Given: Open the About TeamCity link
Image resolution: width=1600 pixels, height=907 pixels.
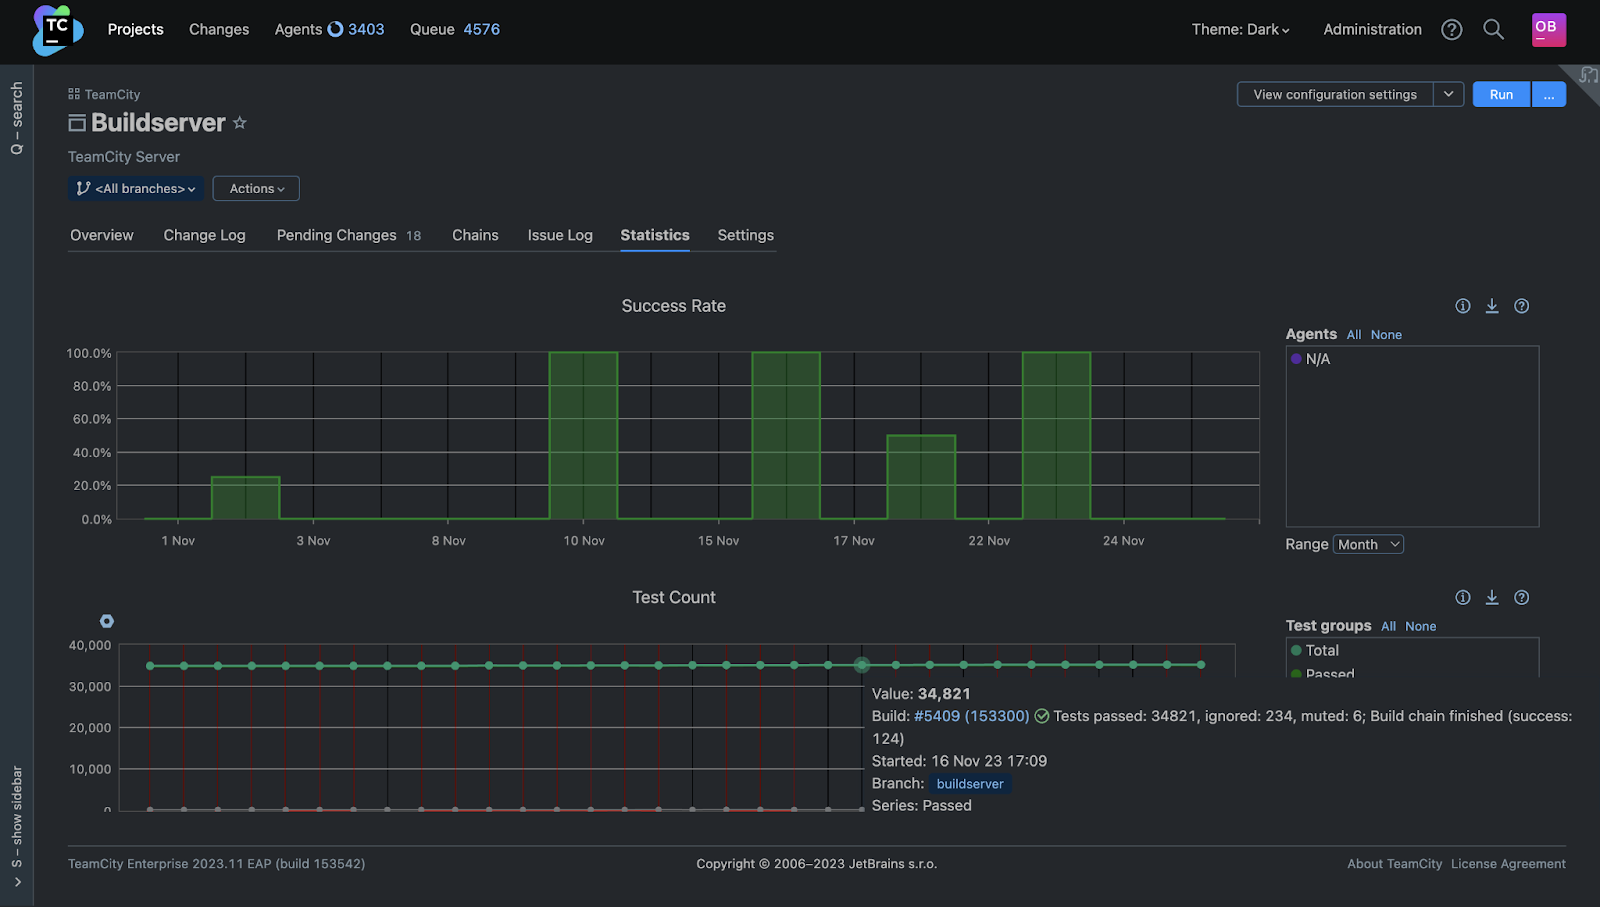Looking at the screenshot, I should [1395, 864].
